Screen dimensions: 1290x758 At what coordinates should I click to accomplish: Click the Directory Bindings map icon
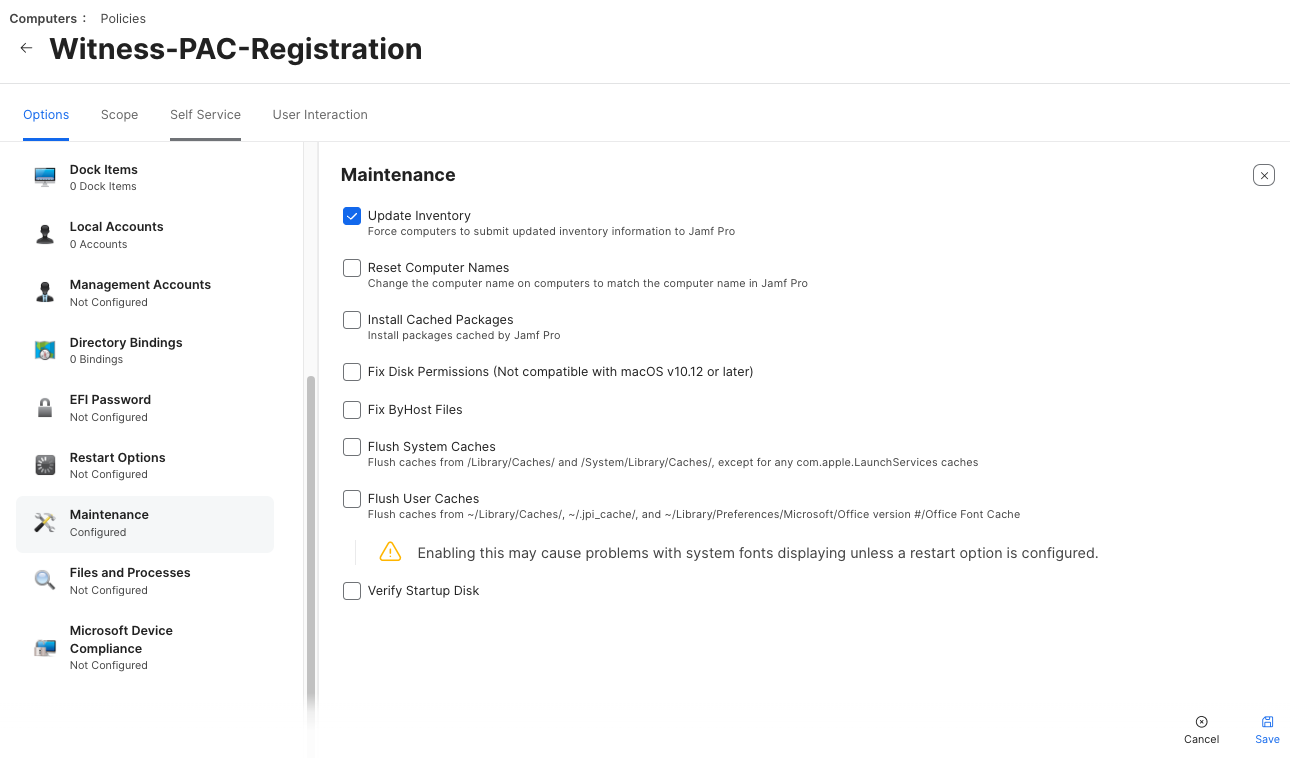[45, 350]
